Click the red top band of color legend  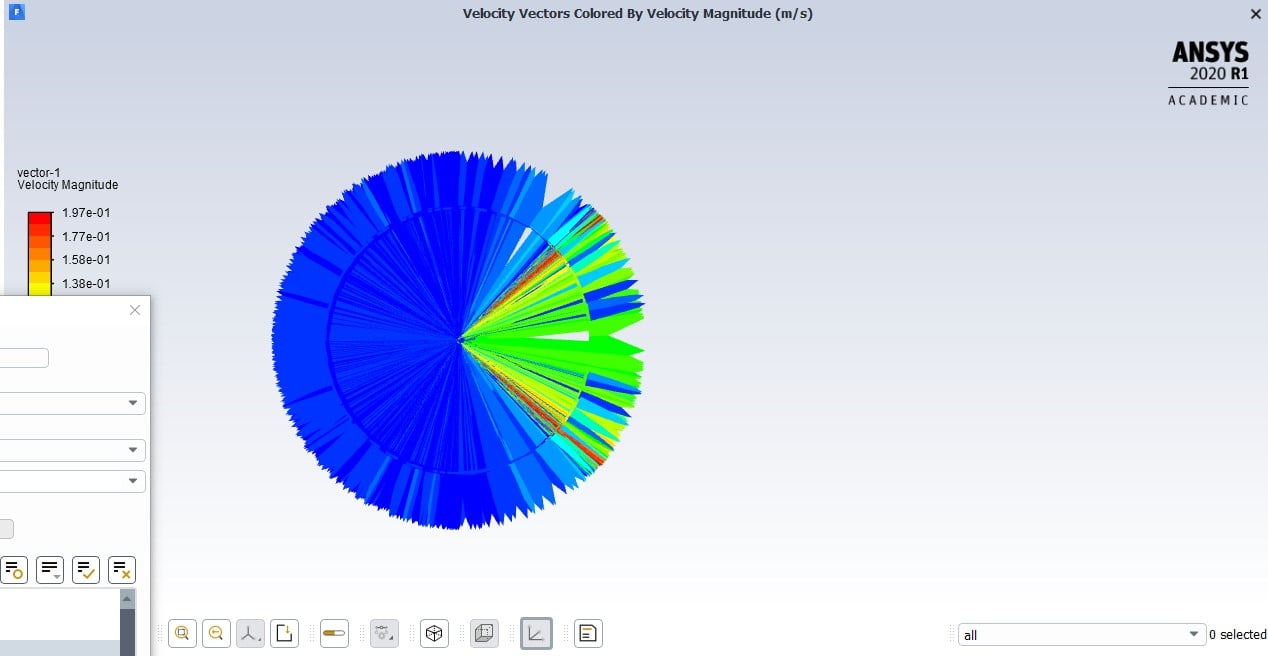[x=39, y=218]
